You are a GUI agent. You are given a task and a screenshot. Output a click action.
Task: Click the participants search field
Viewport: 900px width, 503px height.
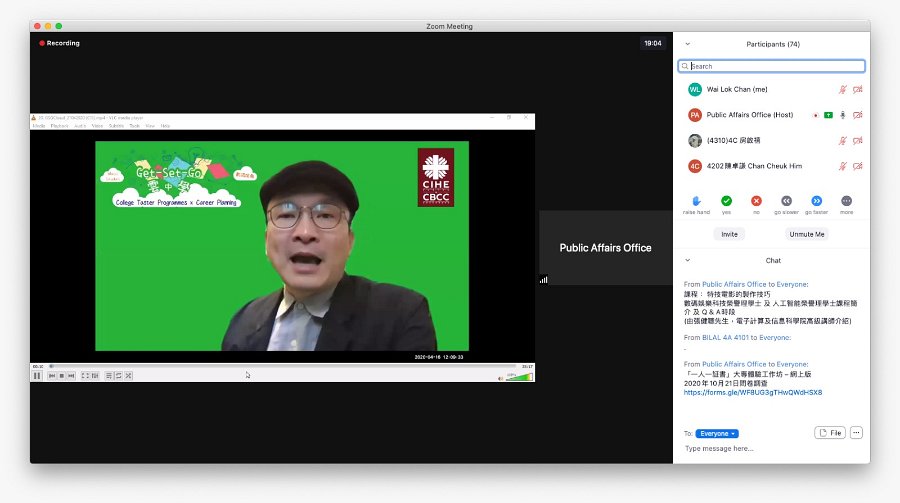771,66
